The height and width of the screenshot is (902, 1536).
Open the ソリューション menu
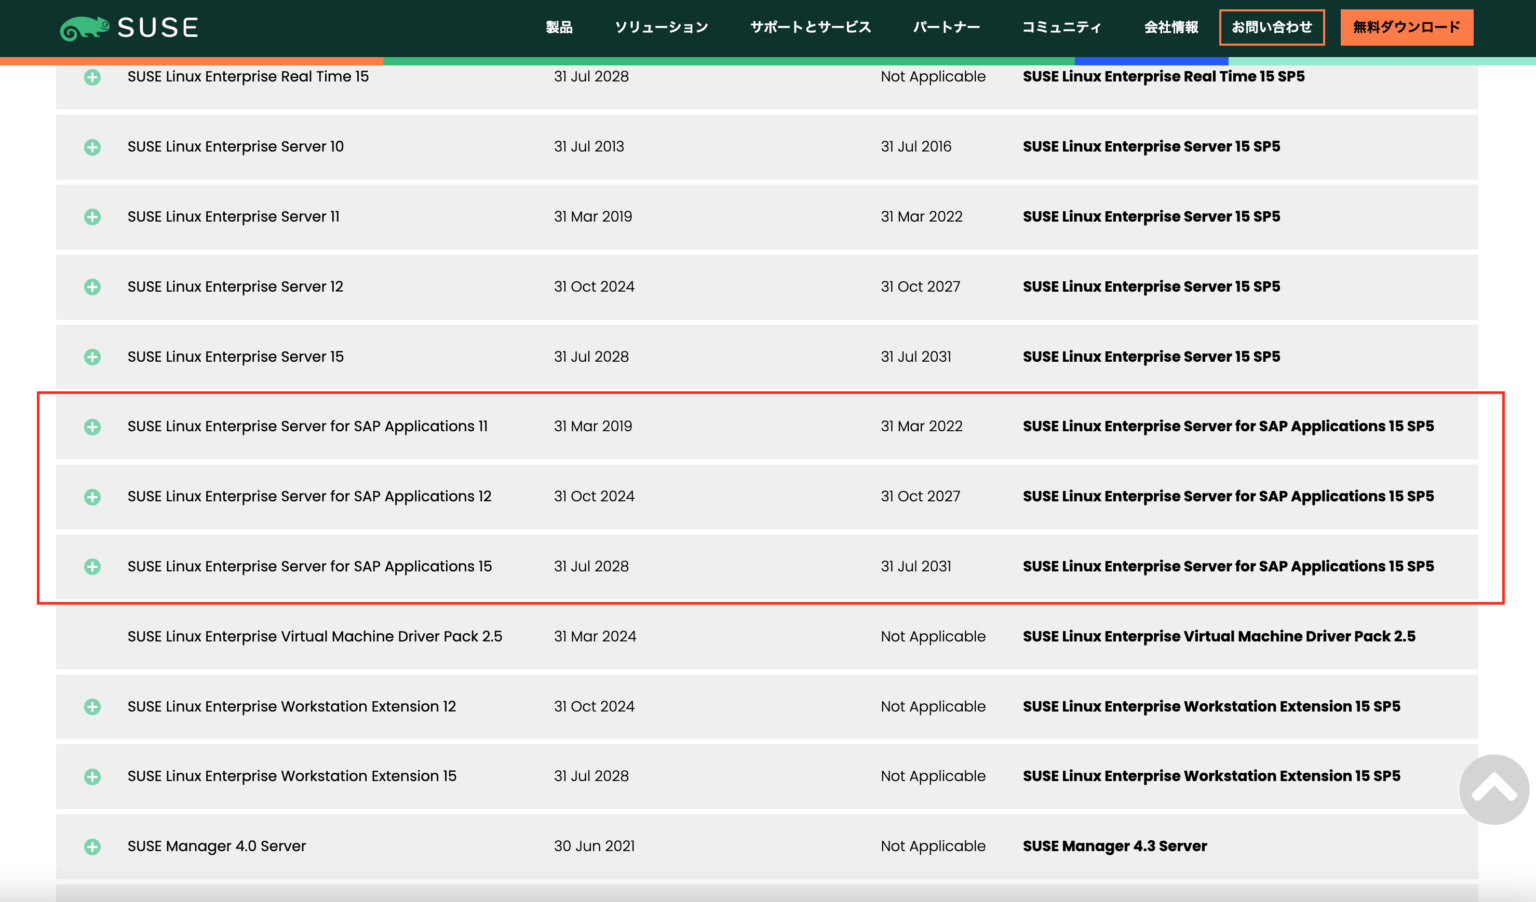662,28
